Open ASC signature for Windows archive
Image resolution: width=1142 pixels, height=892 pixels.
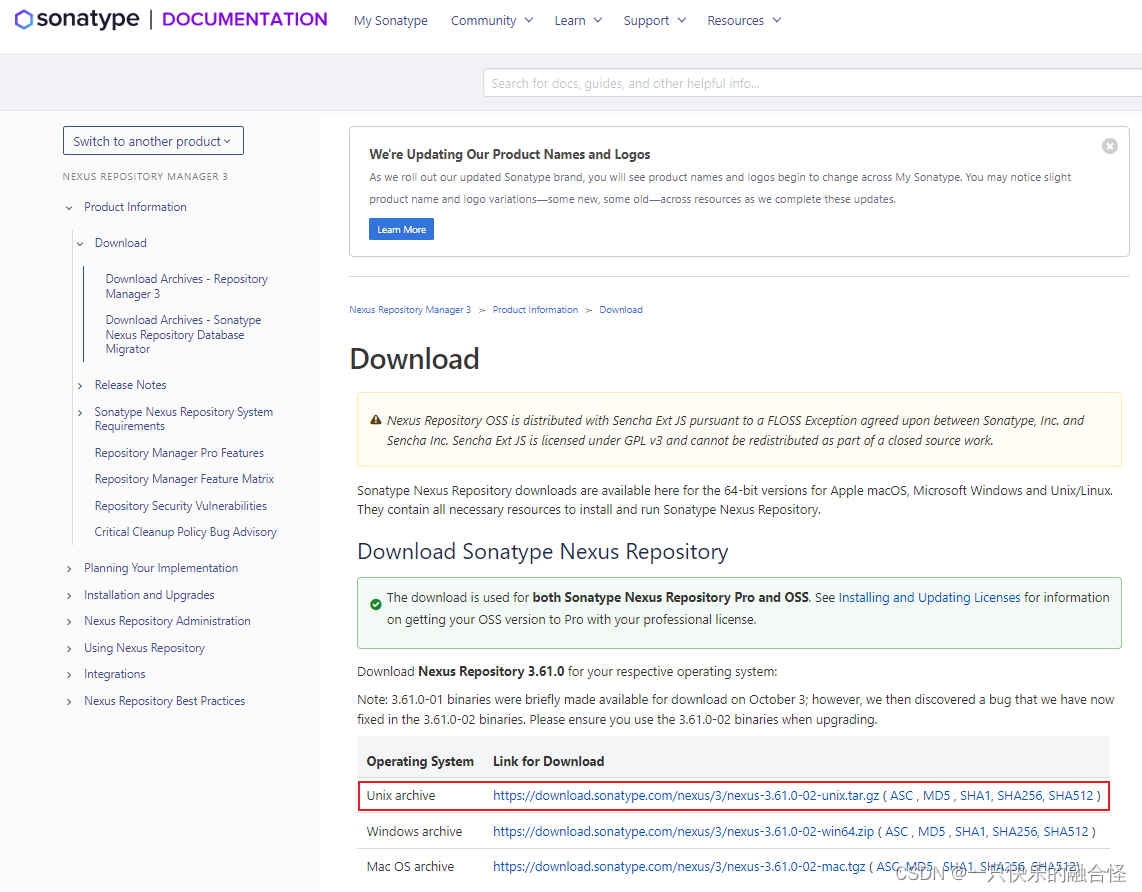[896, 832]
